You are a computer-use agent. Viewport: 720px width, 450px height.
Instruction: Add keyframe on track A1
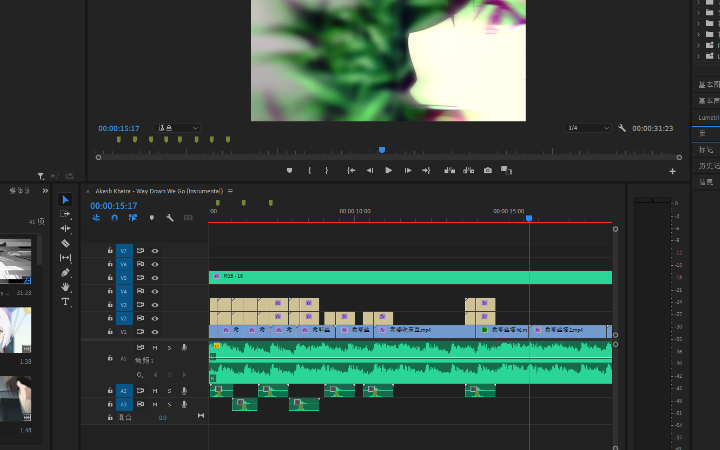[x=169, y=375]
